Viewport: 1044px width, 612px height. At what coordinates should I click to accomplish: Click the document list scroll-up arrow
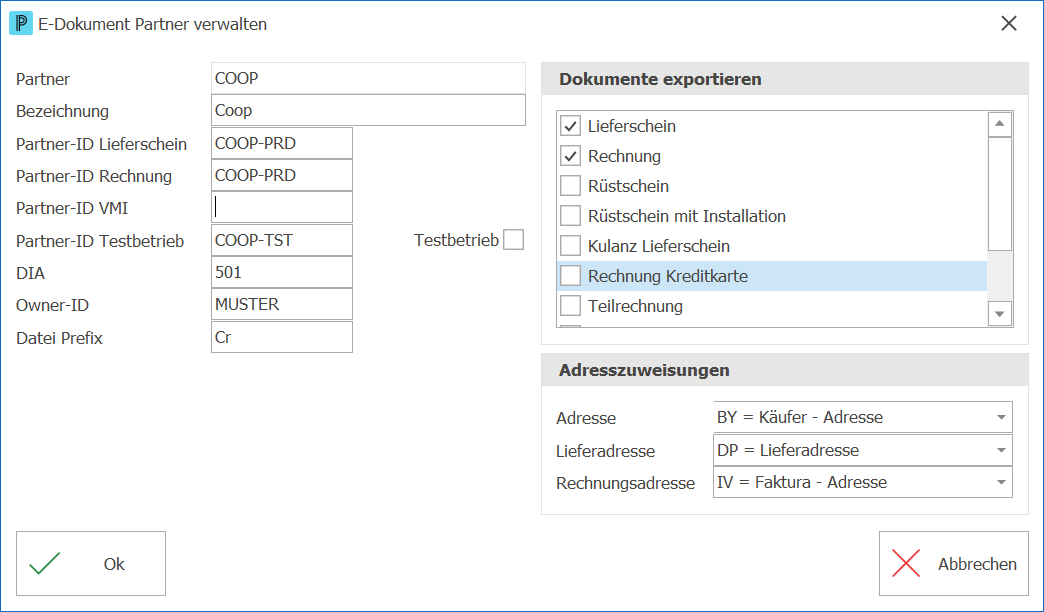[x=999, y=125]
